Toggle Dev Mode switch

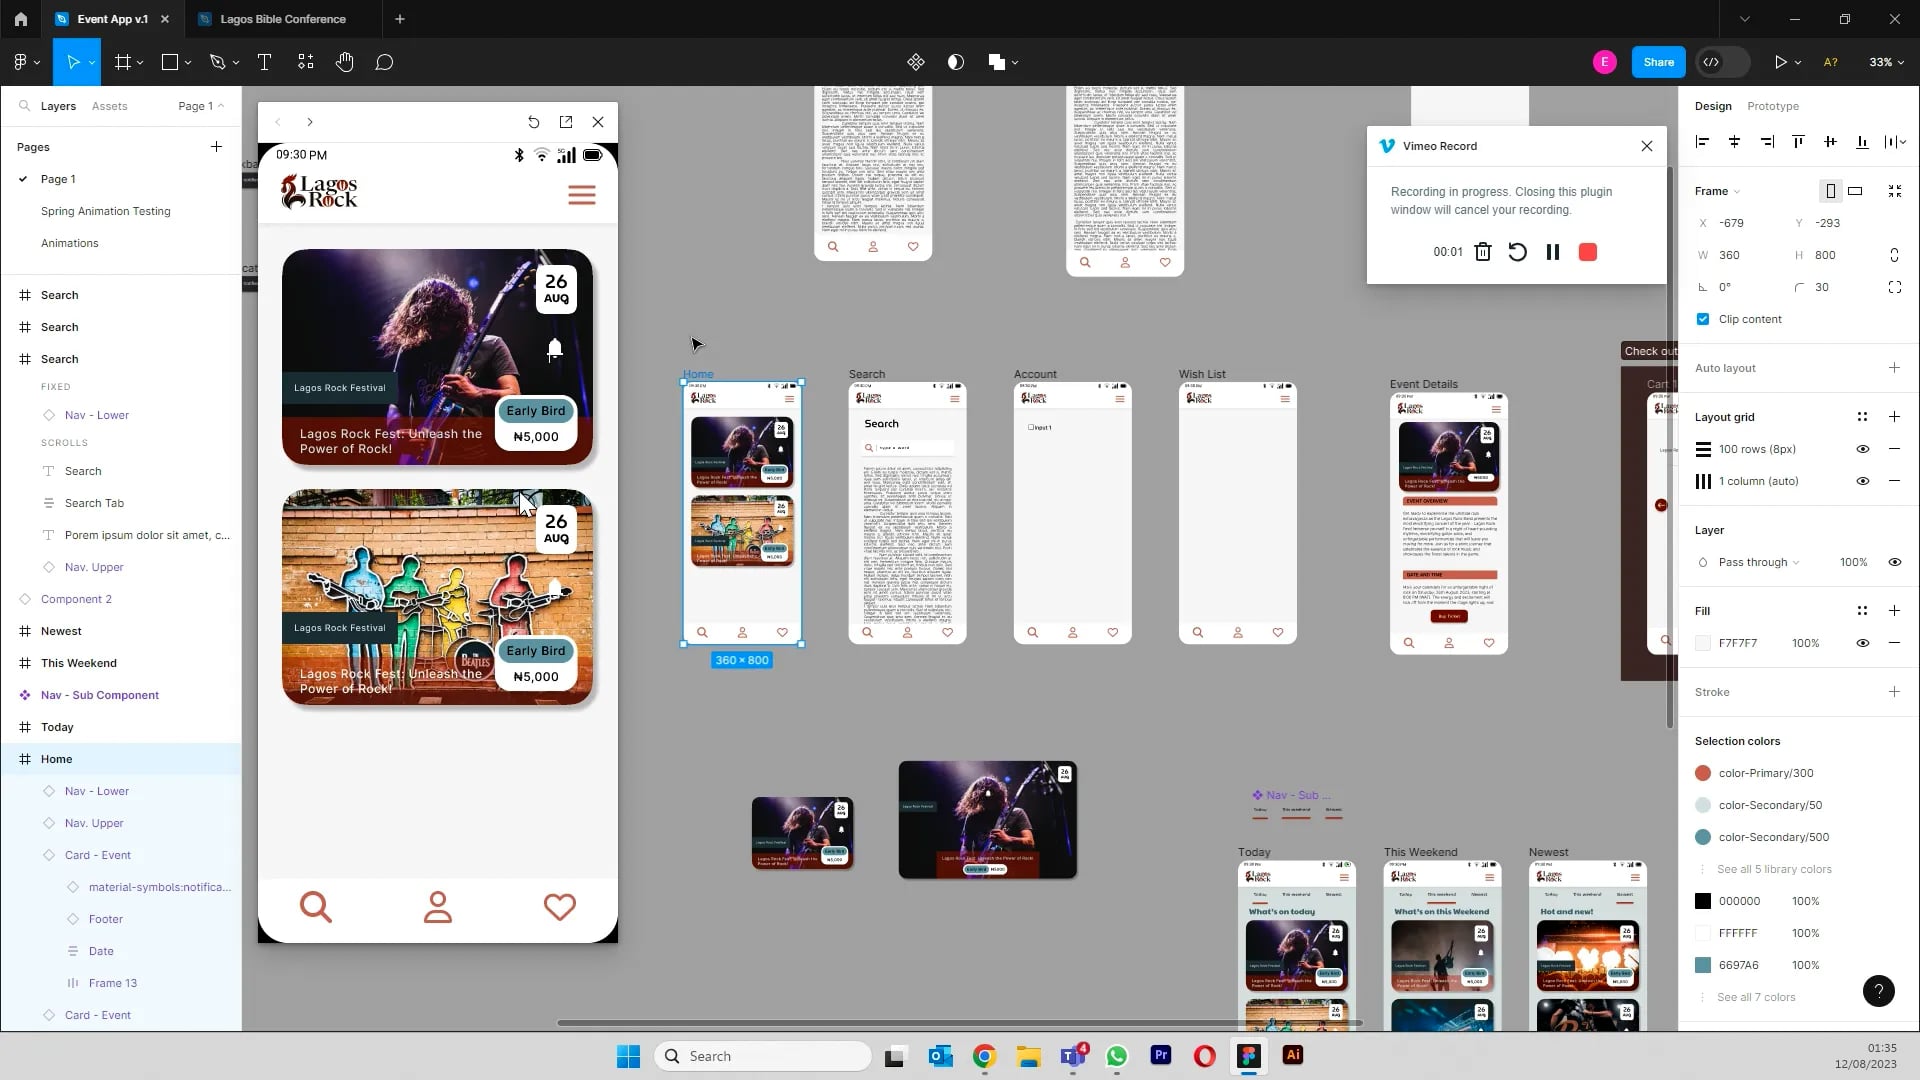(x=1723, y=62)
